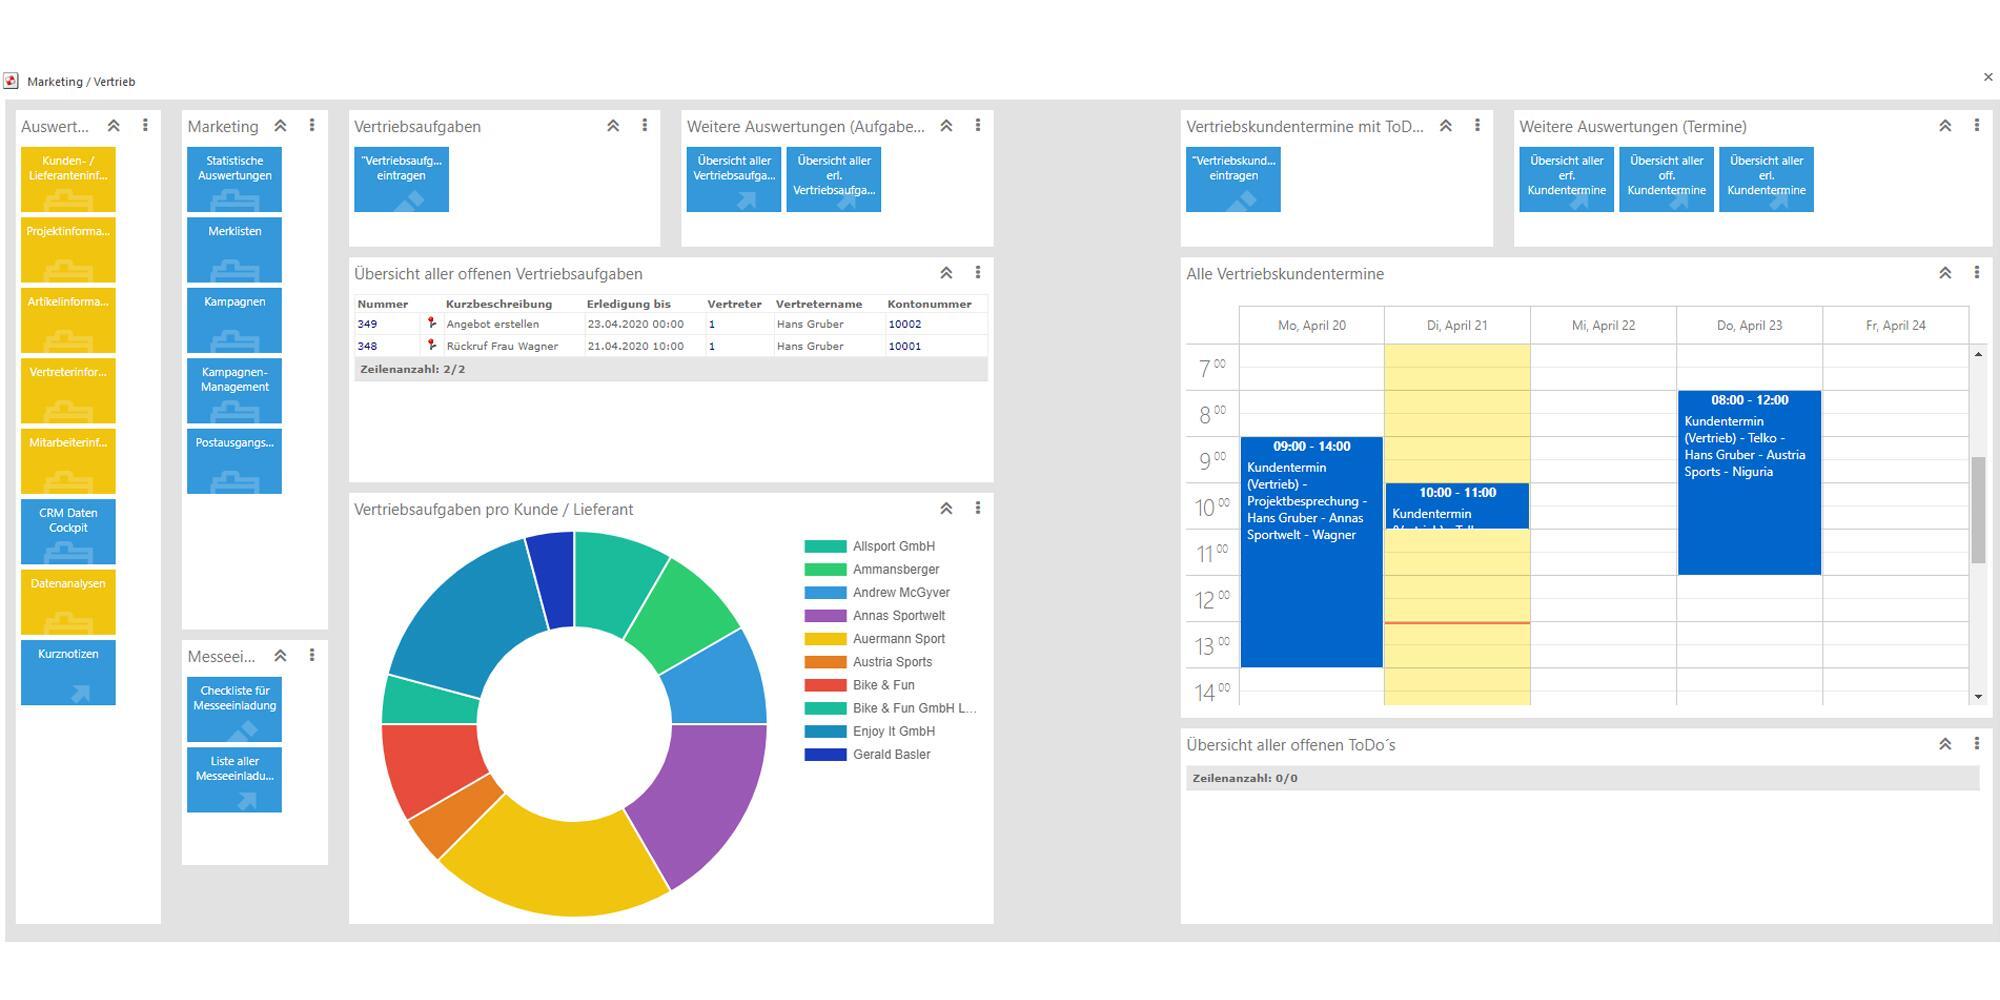Open Kunden-/Lieferanteninfo yellow tile
Image resolution: width=2000 pixels, height=1000 pixels.
click(68, 179)
